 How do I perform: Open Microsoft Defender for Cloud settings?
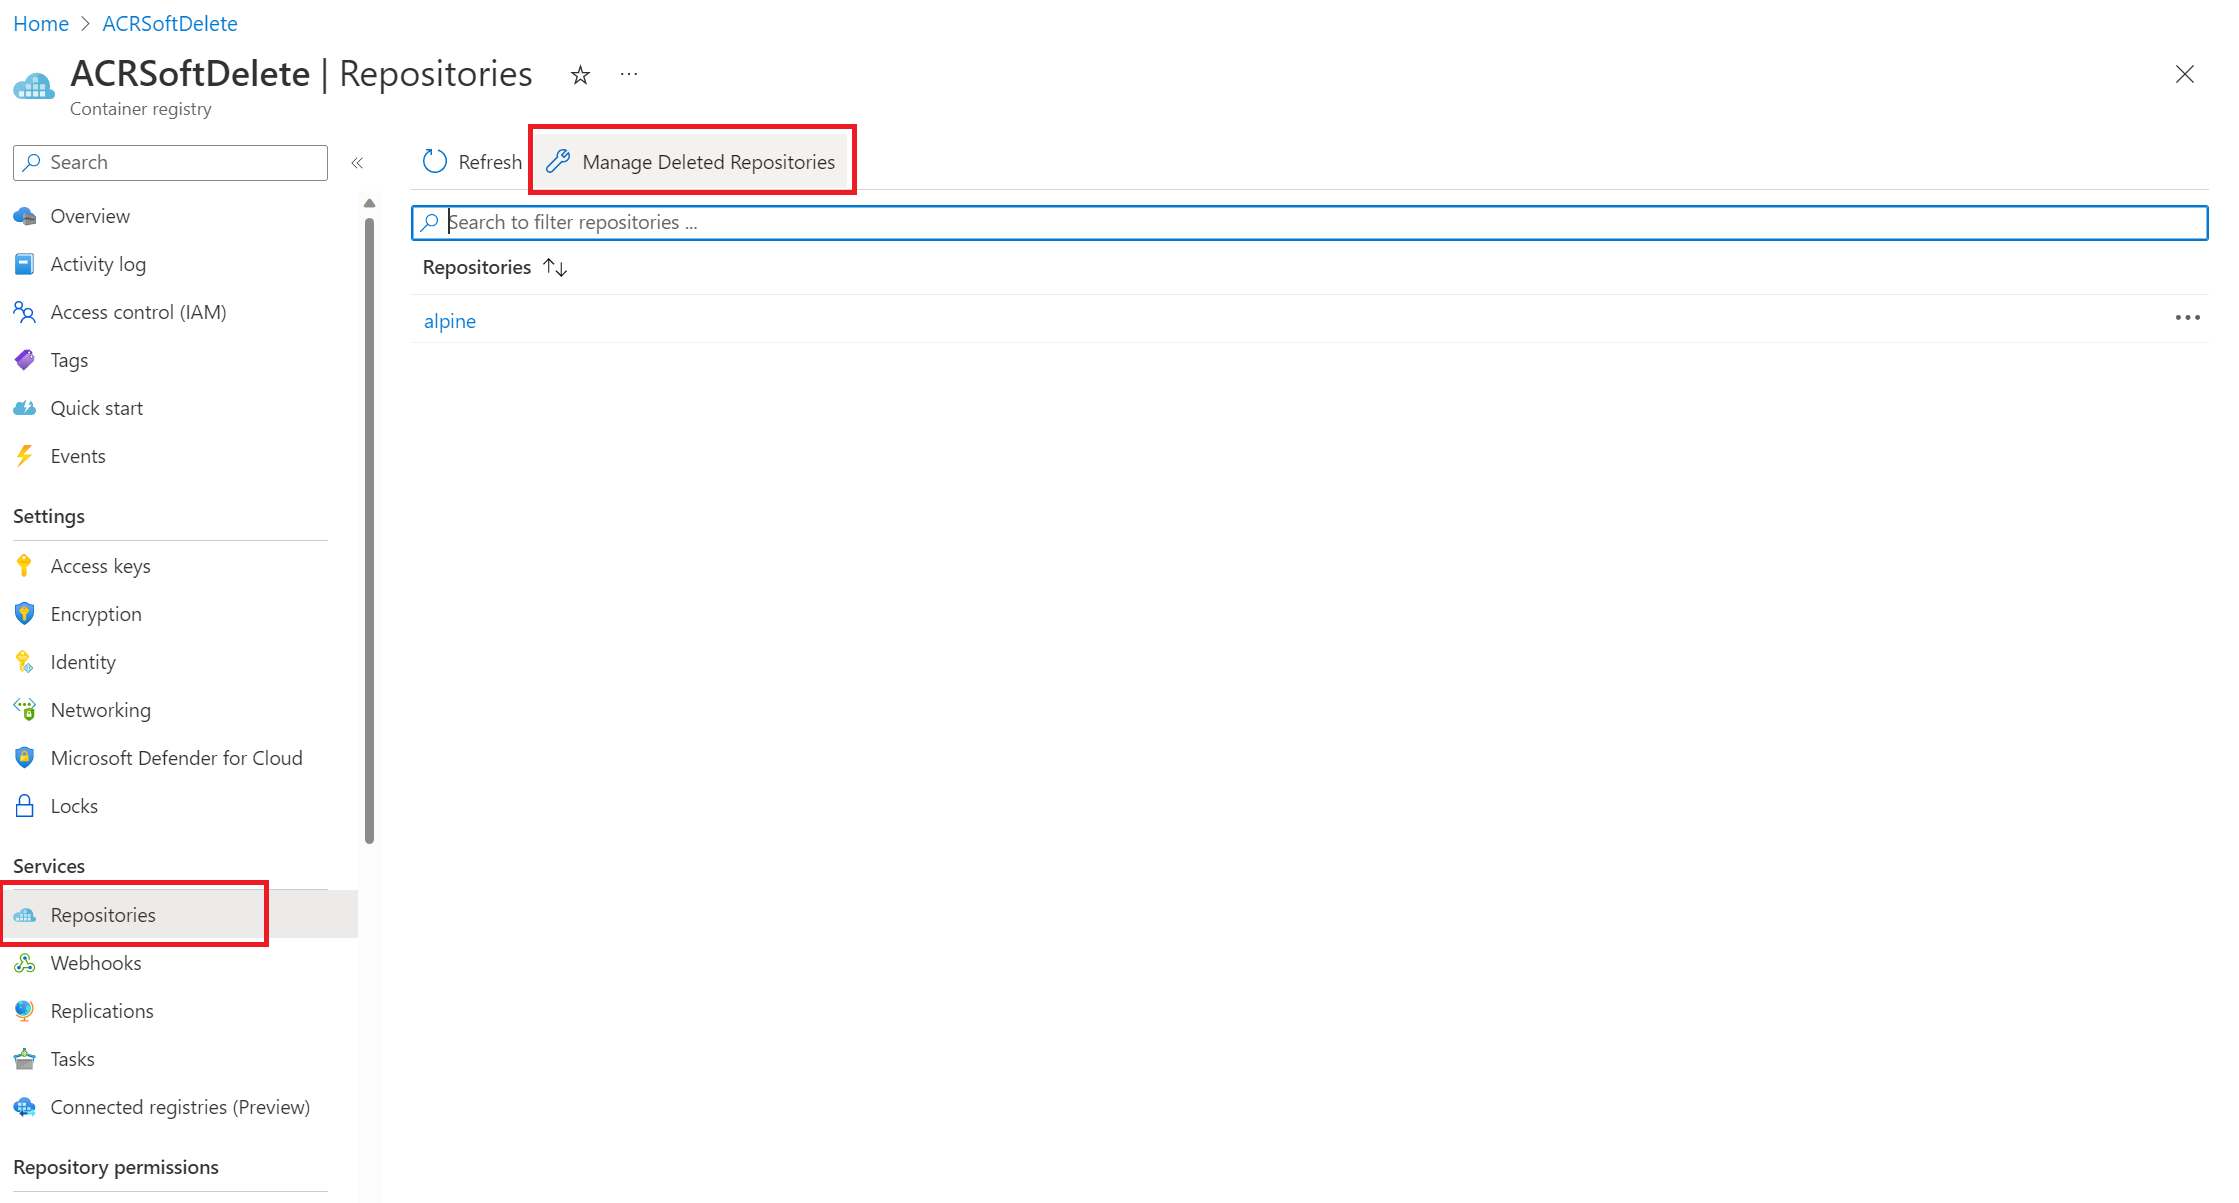175,757
